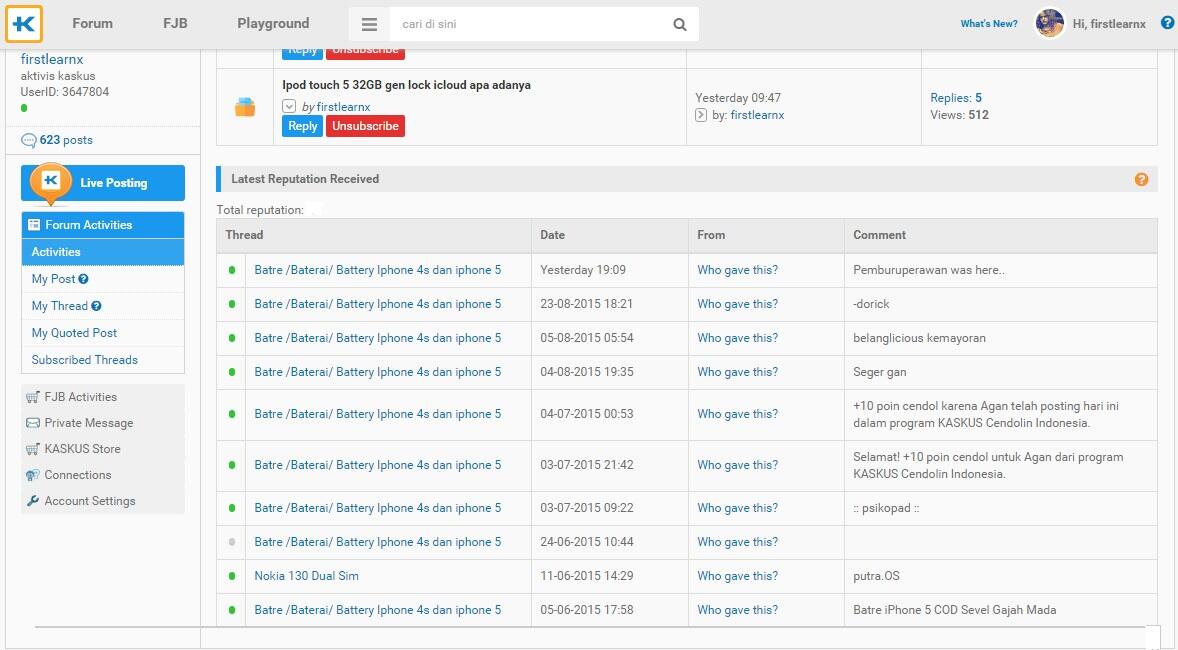Unsubscribe from the Ipod touch thread
This screenshot has height=650, width=1178.
click(x=365, y=126)
